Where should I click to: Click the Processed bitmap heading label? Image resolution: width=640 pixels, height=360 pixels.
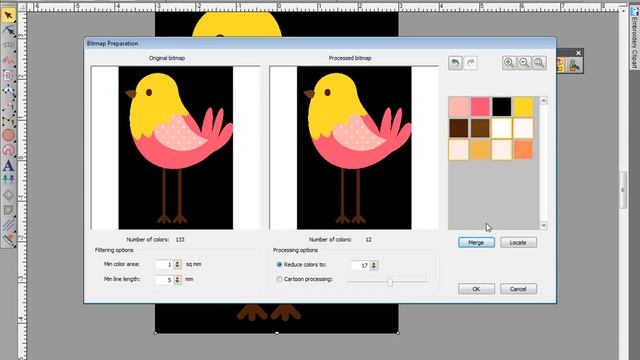click(350, 58)
